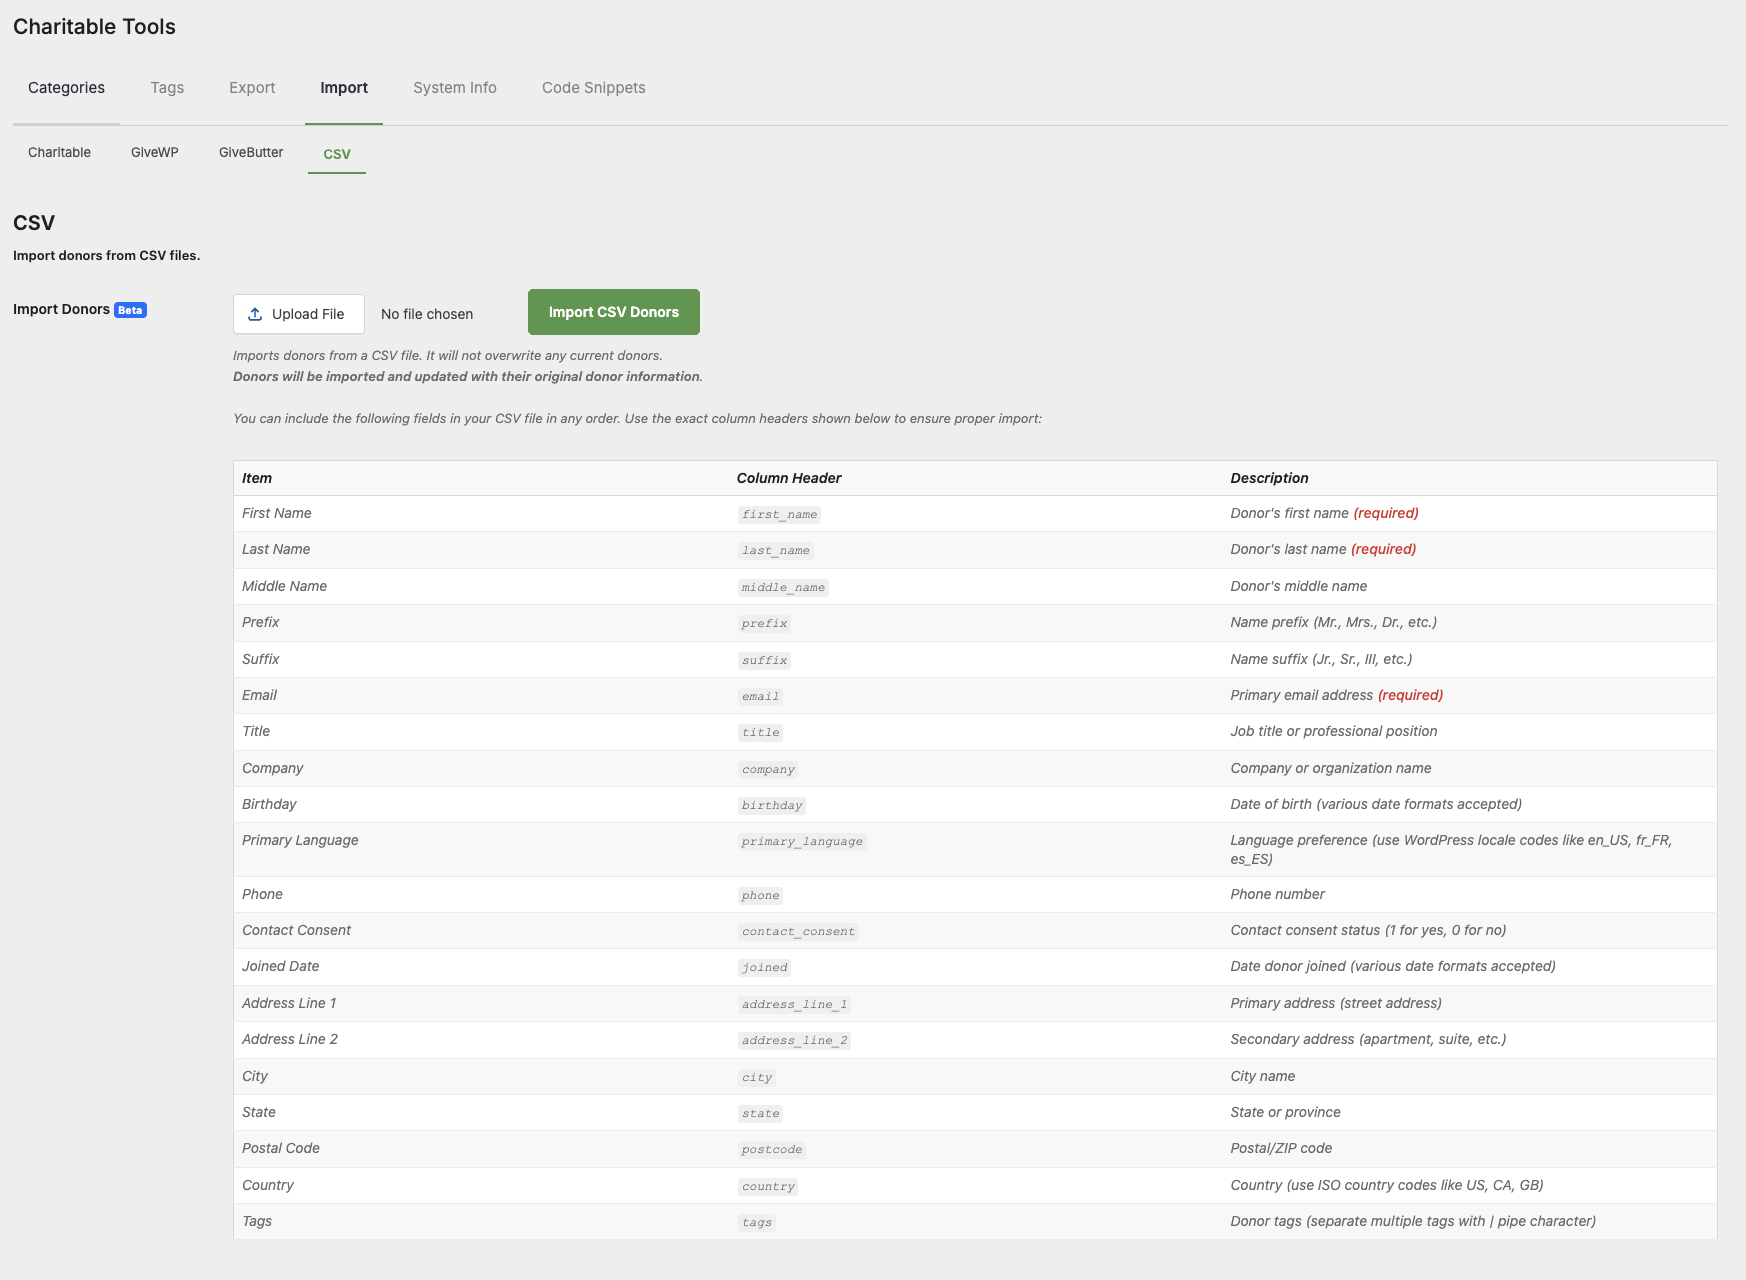Open the Categories tab
This screenshot has width=1746, height=1280.
[x=66, y=88]
